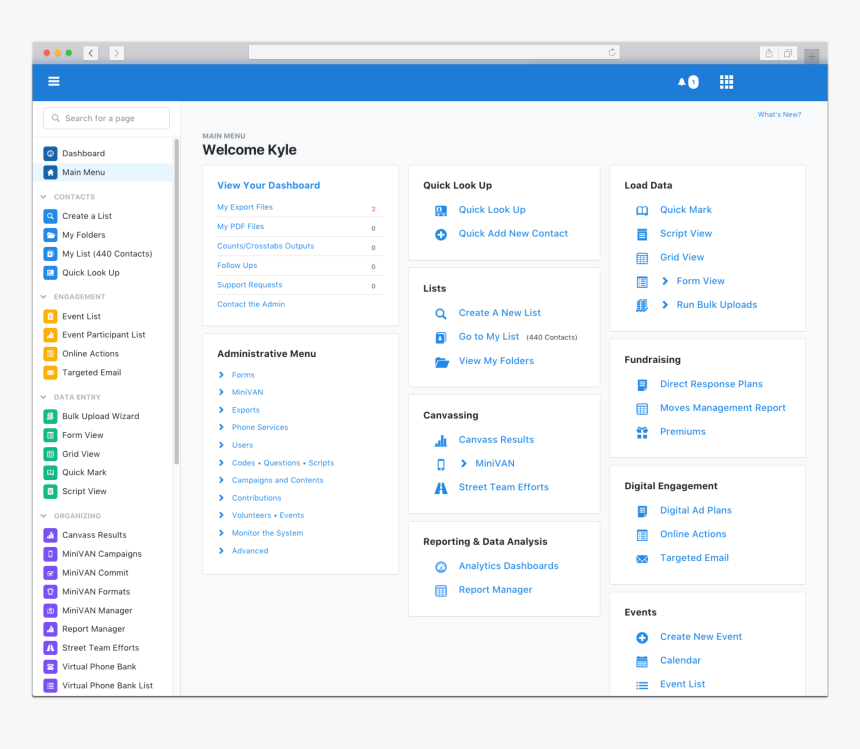This screenshot has width=860, height=749.
Task: Click the Canvass Results bar chart icon
Action: 441,440
